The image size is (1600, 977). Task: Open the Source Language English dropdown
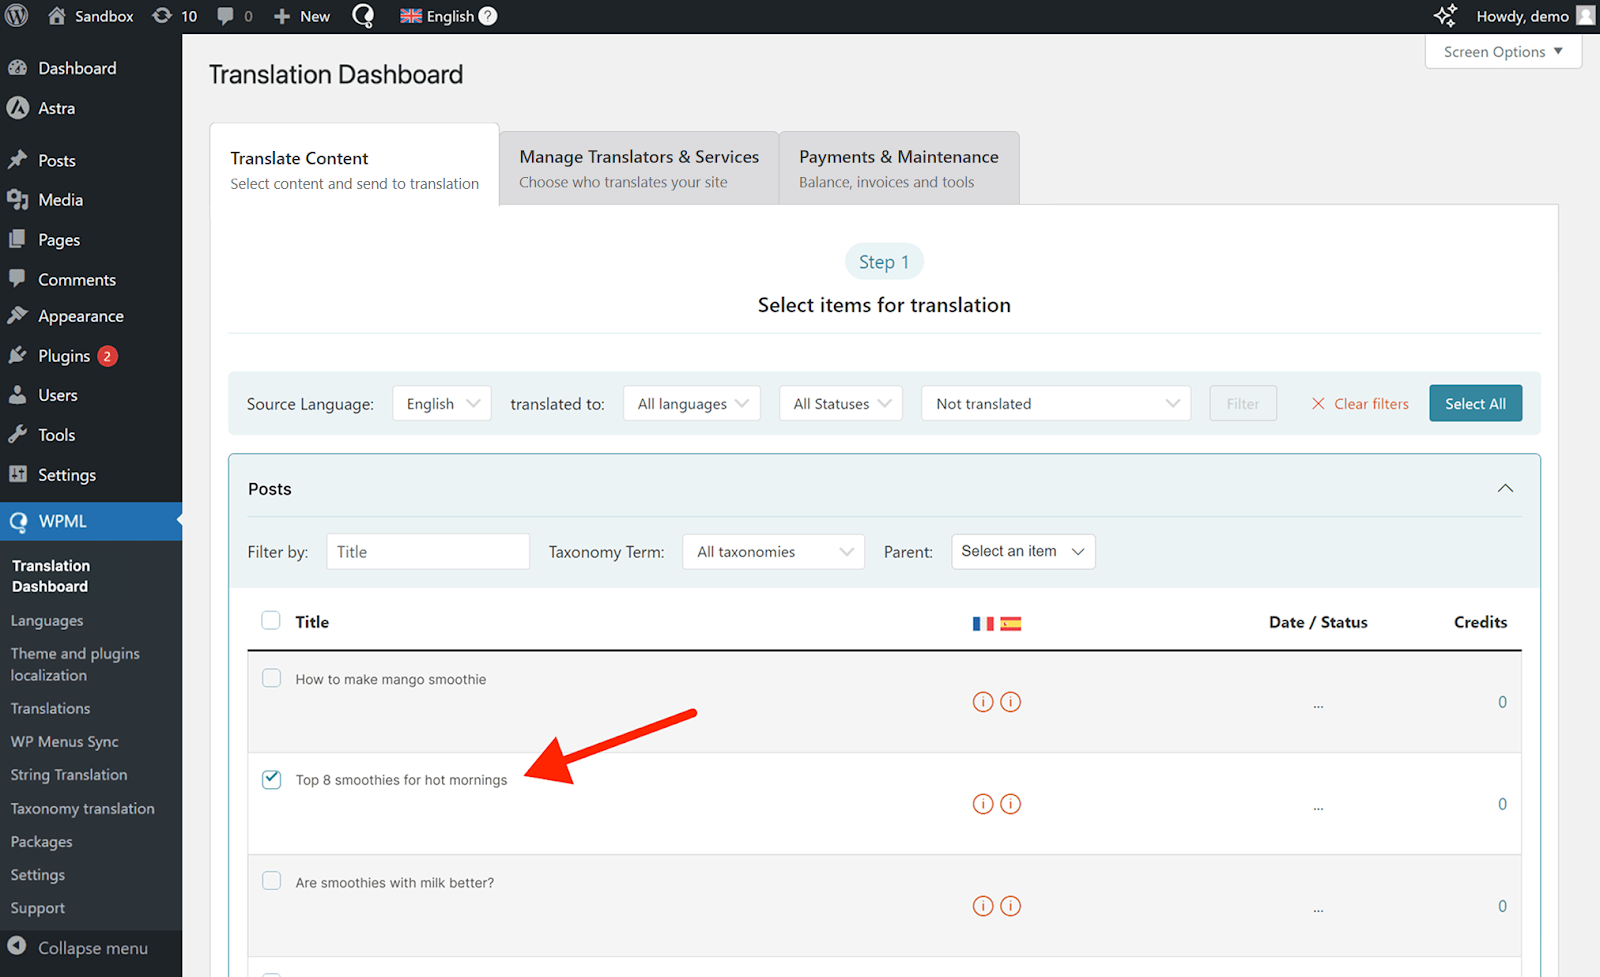pos(442,404)
